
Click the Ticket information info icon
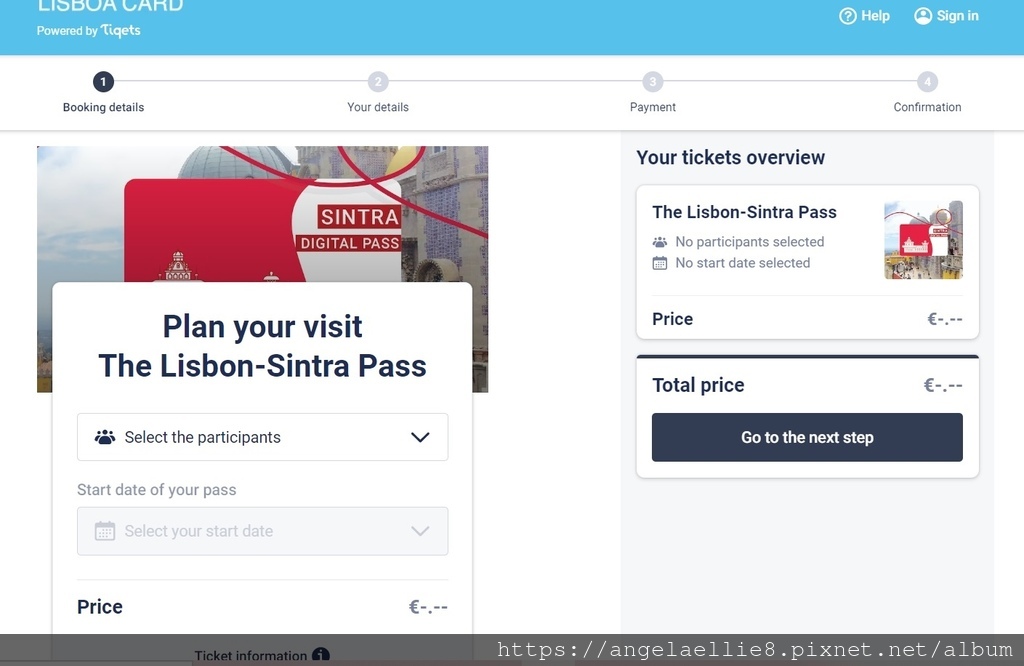tap(321, 655)
